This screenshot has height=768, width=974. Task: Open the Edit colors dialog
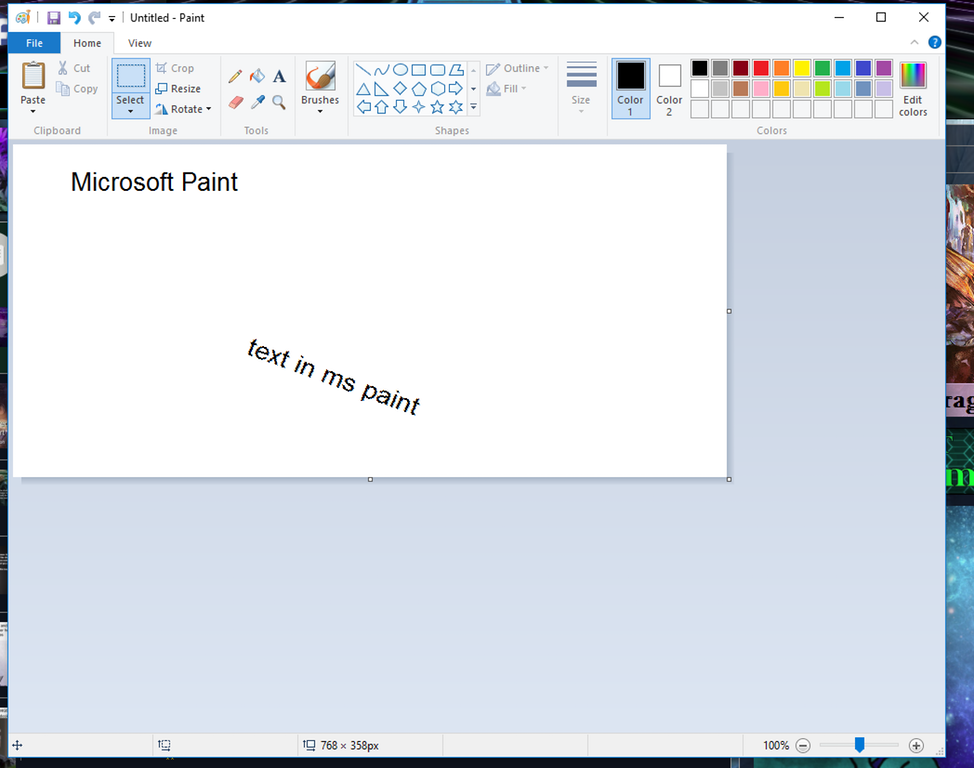(913, 88)
